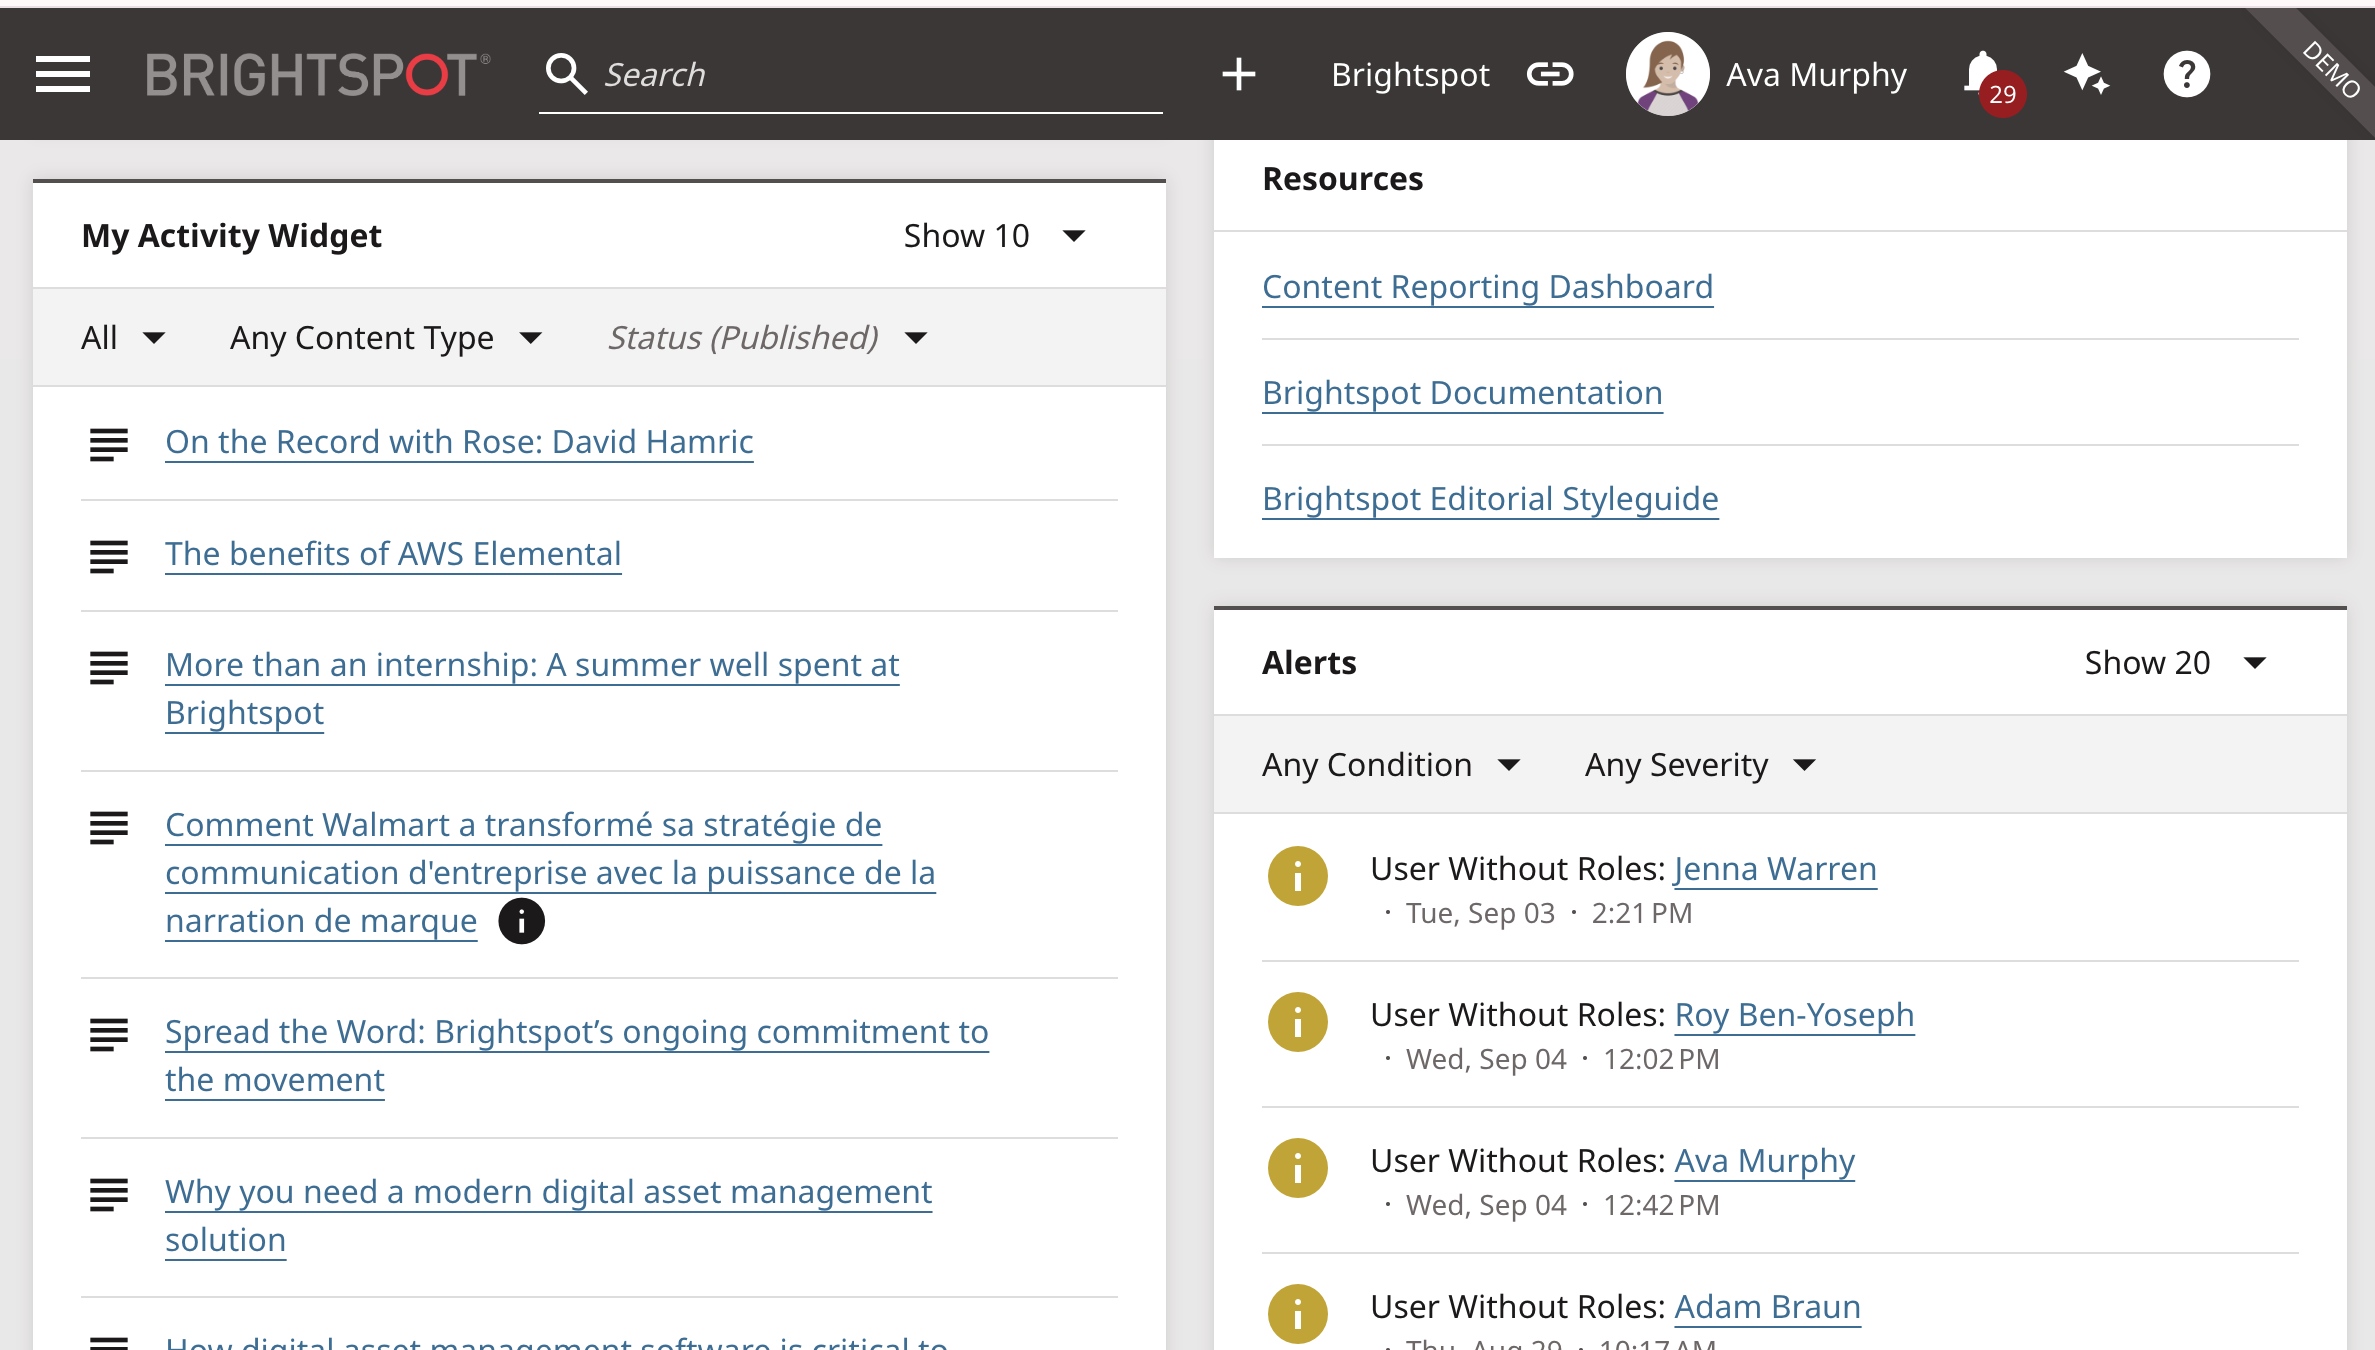This screenshot has width=2375, height=1350.
Task: Click the plus create-new icon
Action: [x=1239, y=74]
